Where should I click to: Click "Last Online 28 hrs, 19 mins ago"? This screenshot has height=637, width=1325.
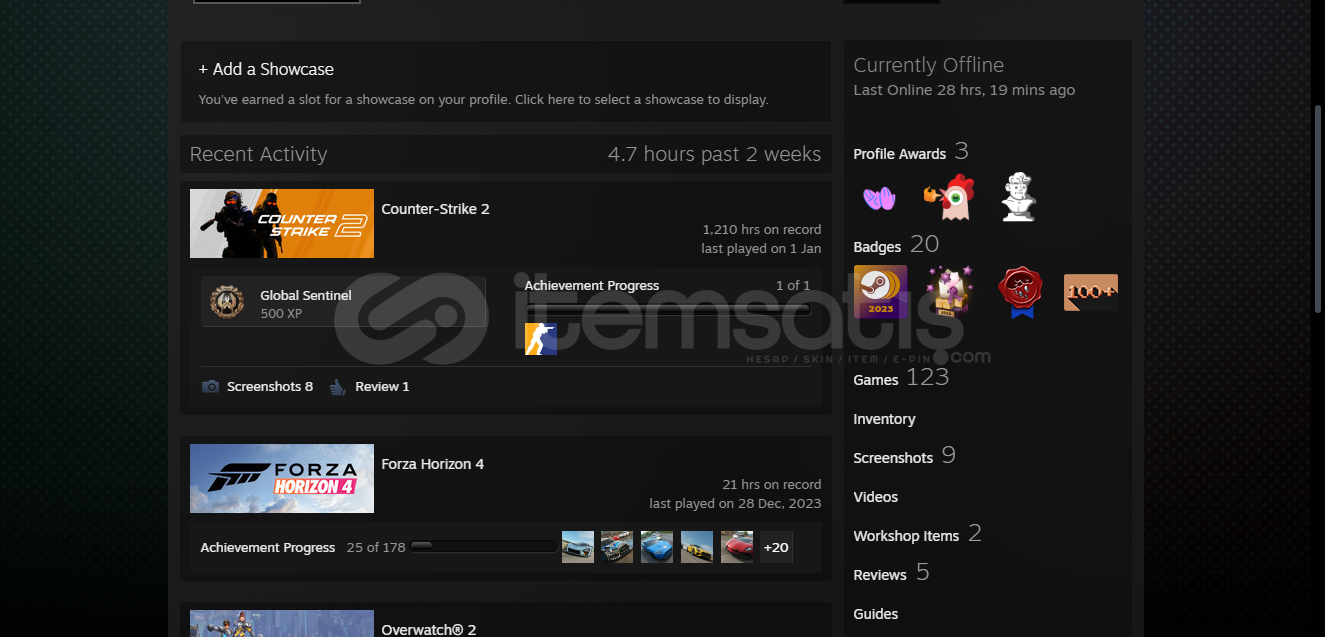click(x=965, y=90)
